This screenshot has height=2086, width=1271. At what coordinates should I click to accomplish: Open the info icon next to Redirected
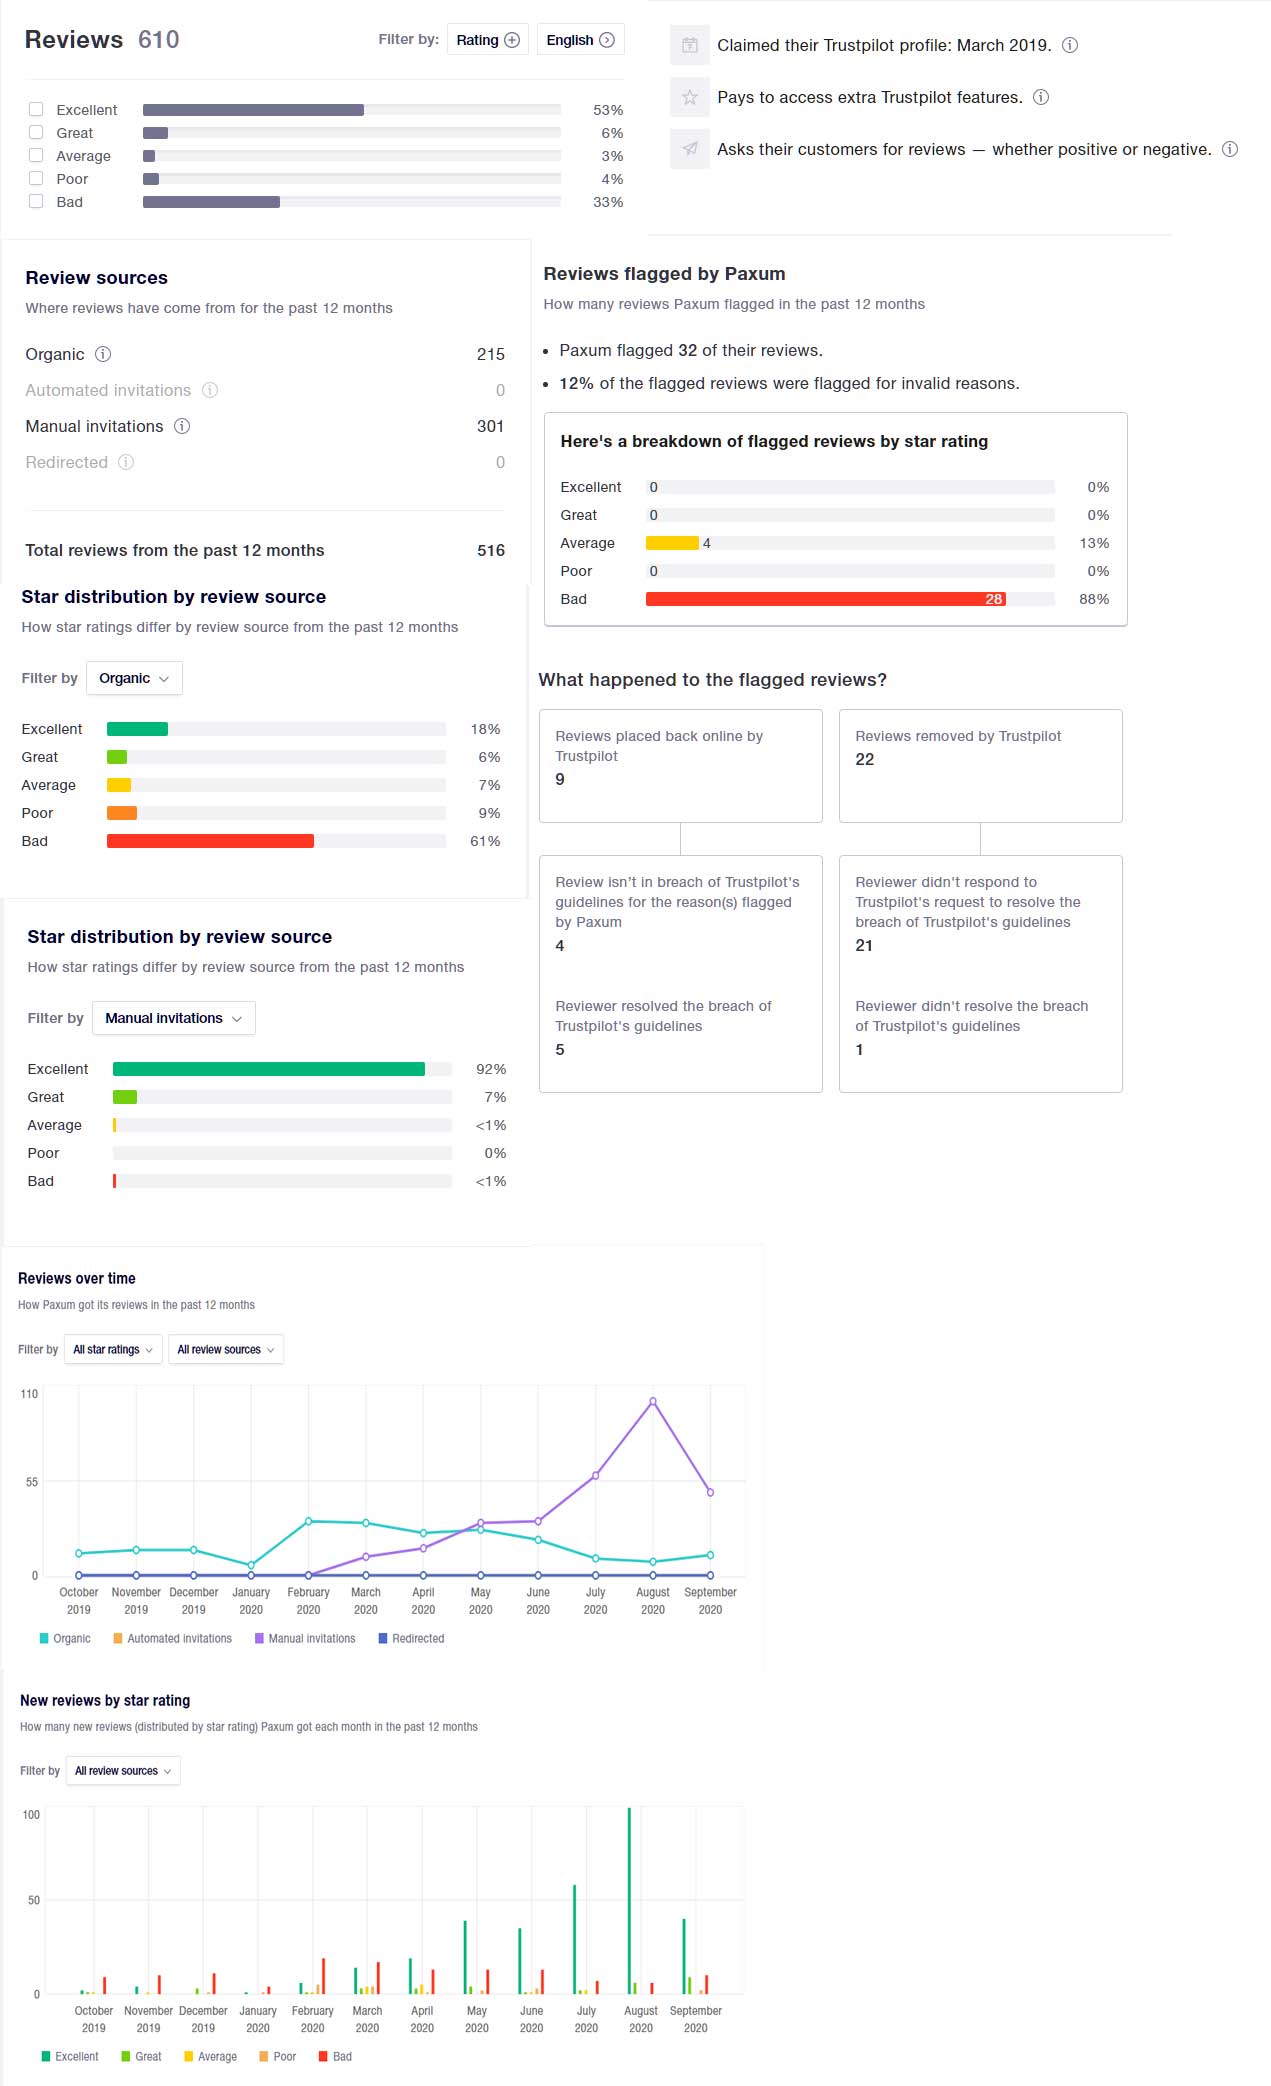coord(126,462)
